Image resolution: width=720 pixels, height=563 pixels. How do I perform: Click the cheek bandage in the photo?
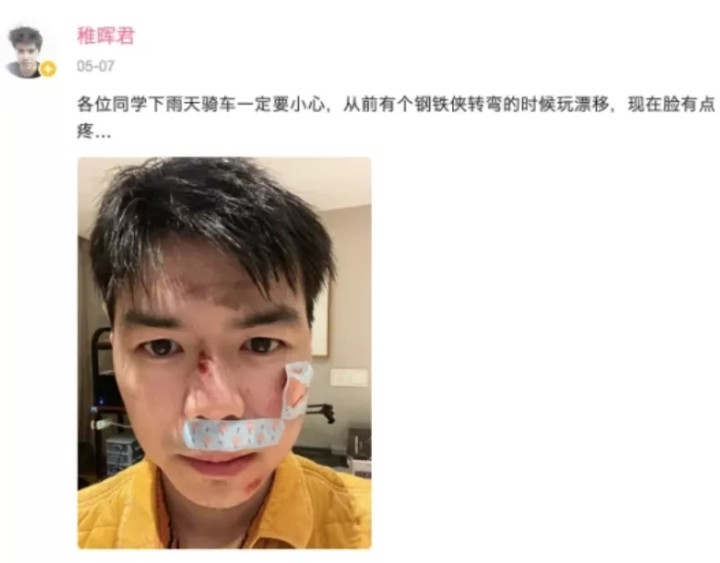pyautogui.click(x=297, y=390)
